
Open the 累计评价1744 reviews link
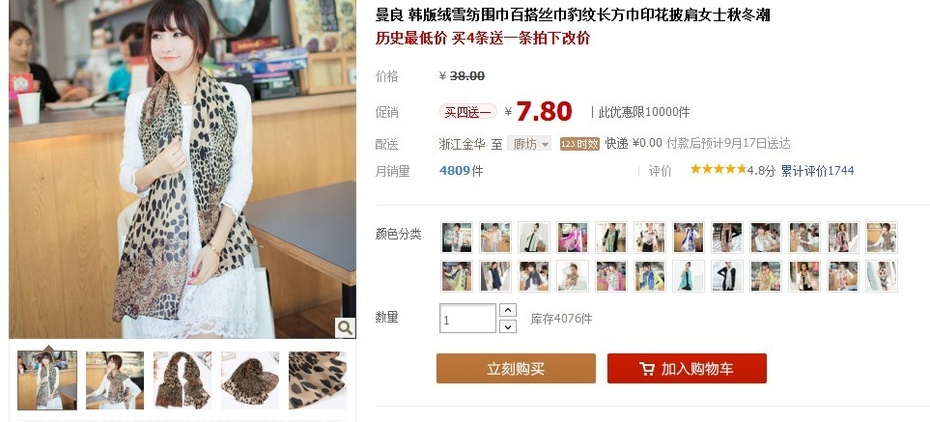coord(817,171)
